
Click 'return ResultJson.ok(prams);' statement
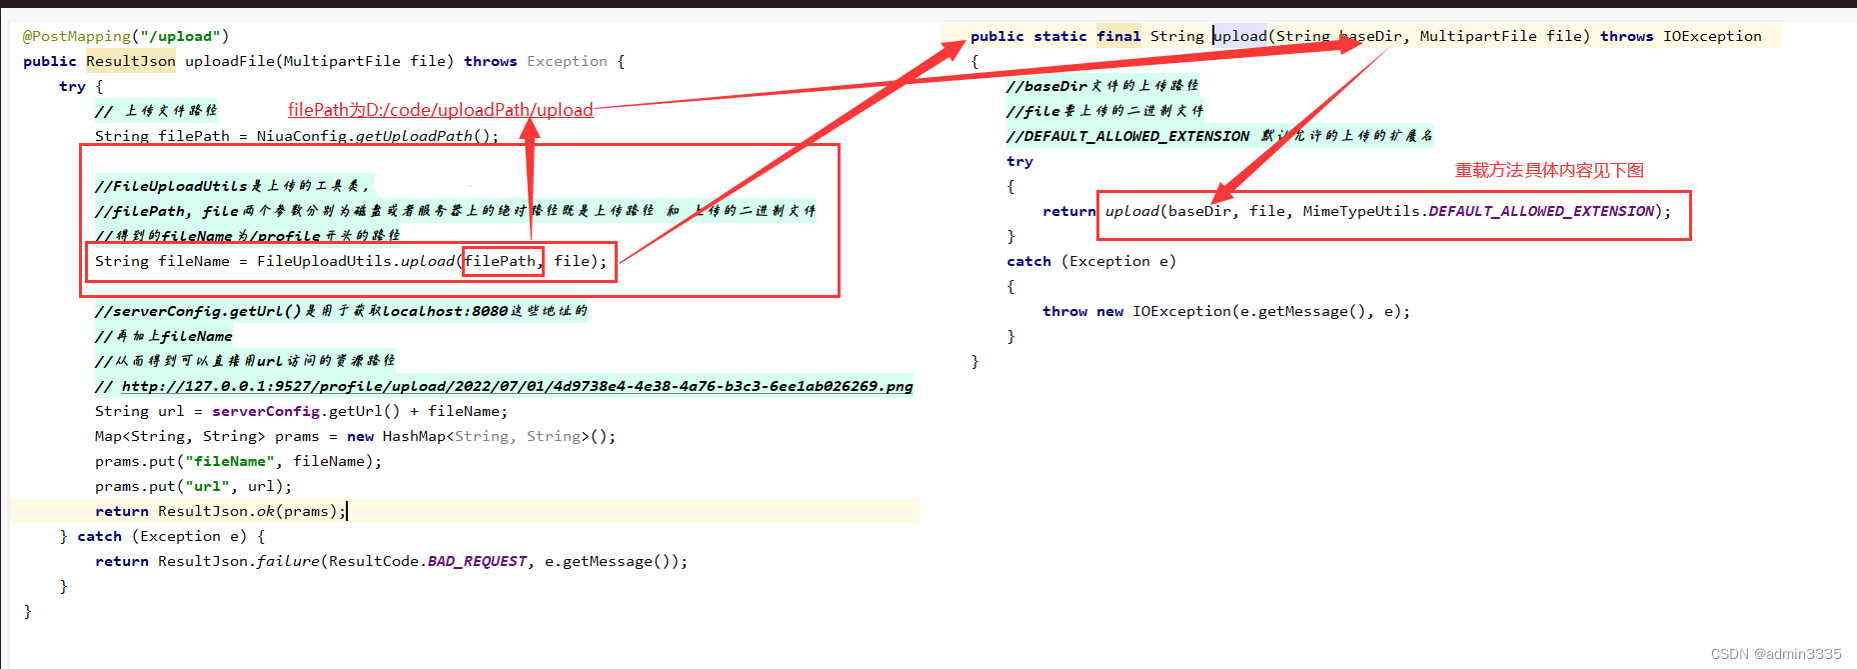tap(221, 511)
